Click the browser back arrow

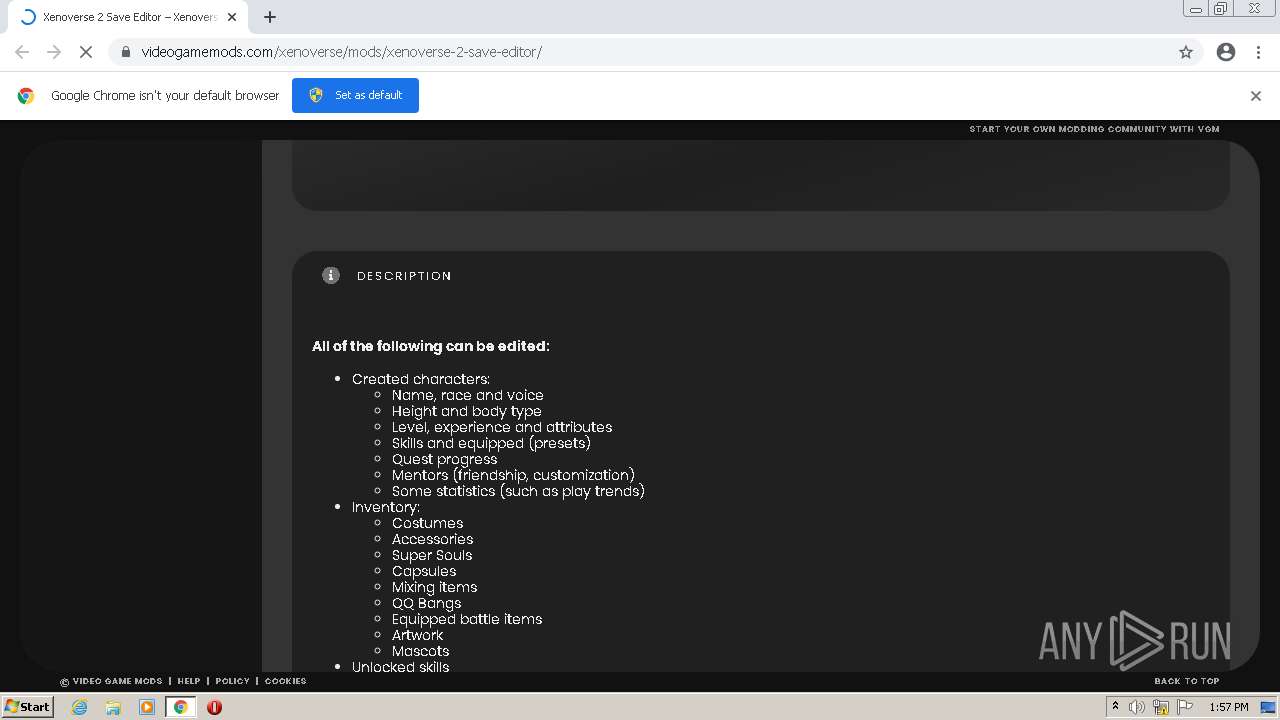click(22, 52)
